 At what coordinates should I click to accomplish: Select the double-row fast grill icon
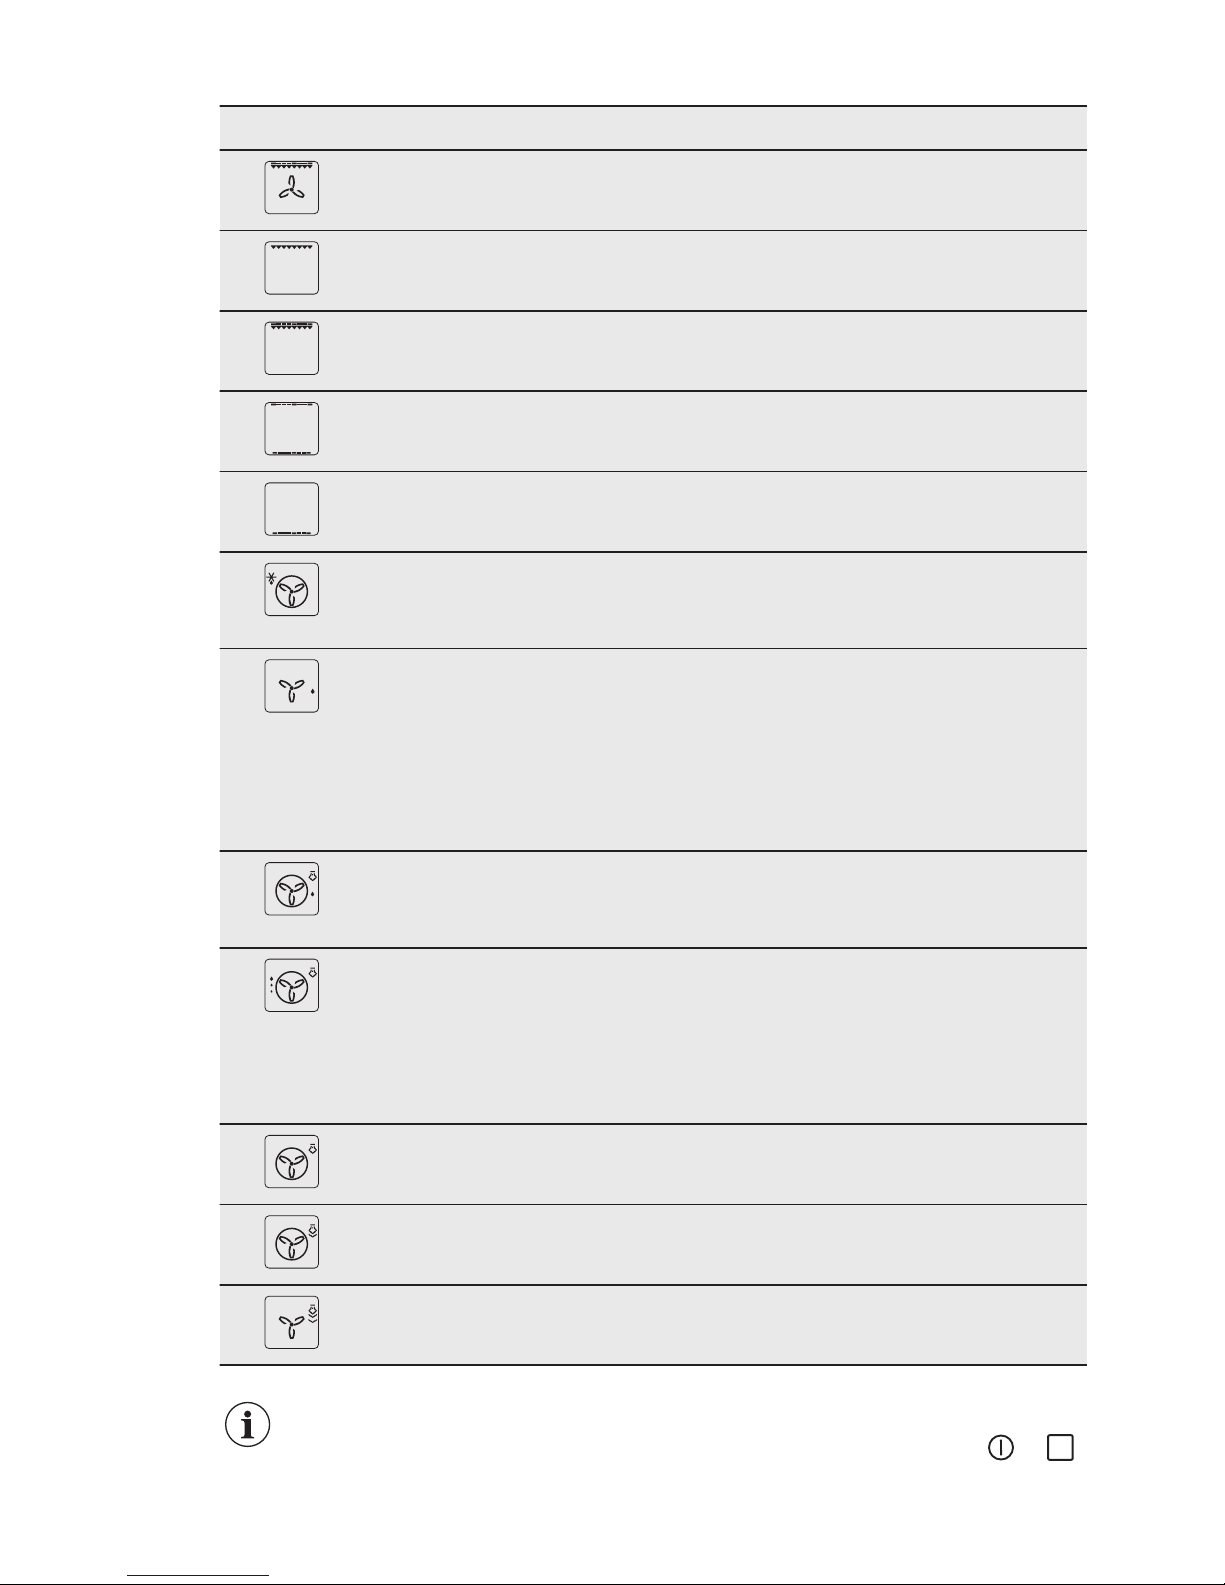pyautogui.click(x=292, y=348)
